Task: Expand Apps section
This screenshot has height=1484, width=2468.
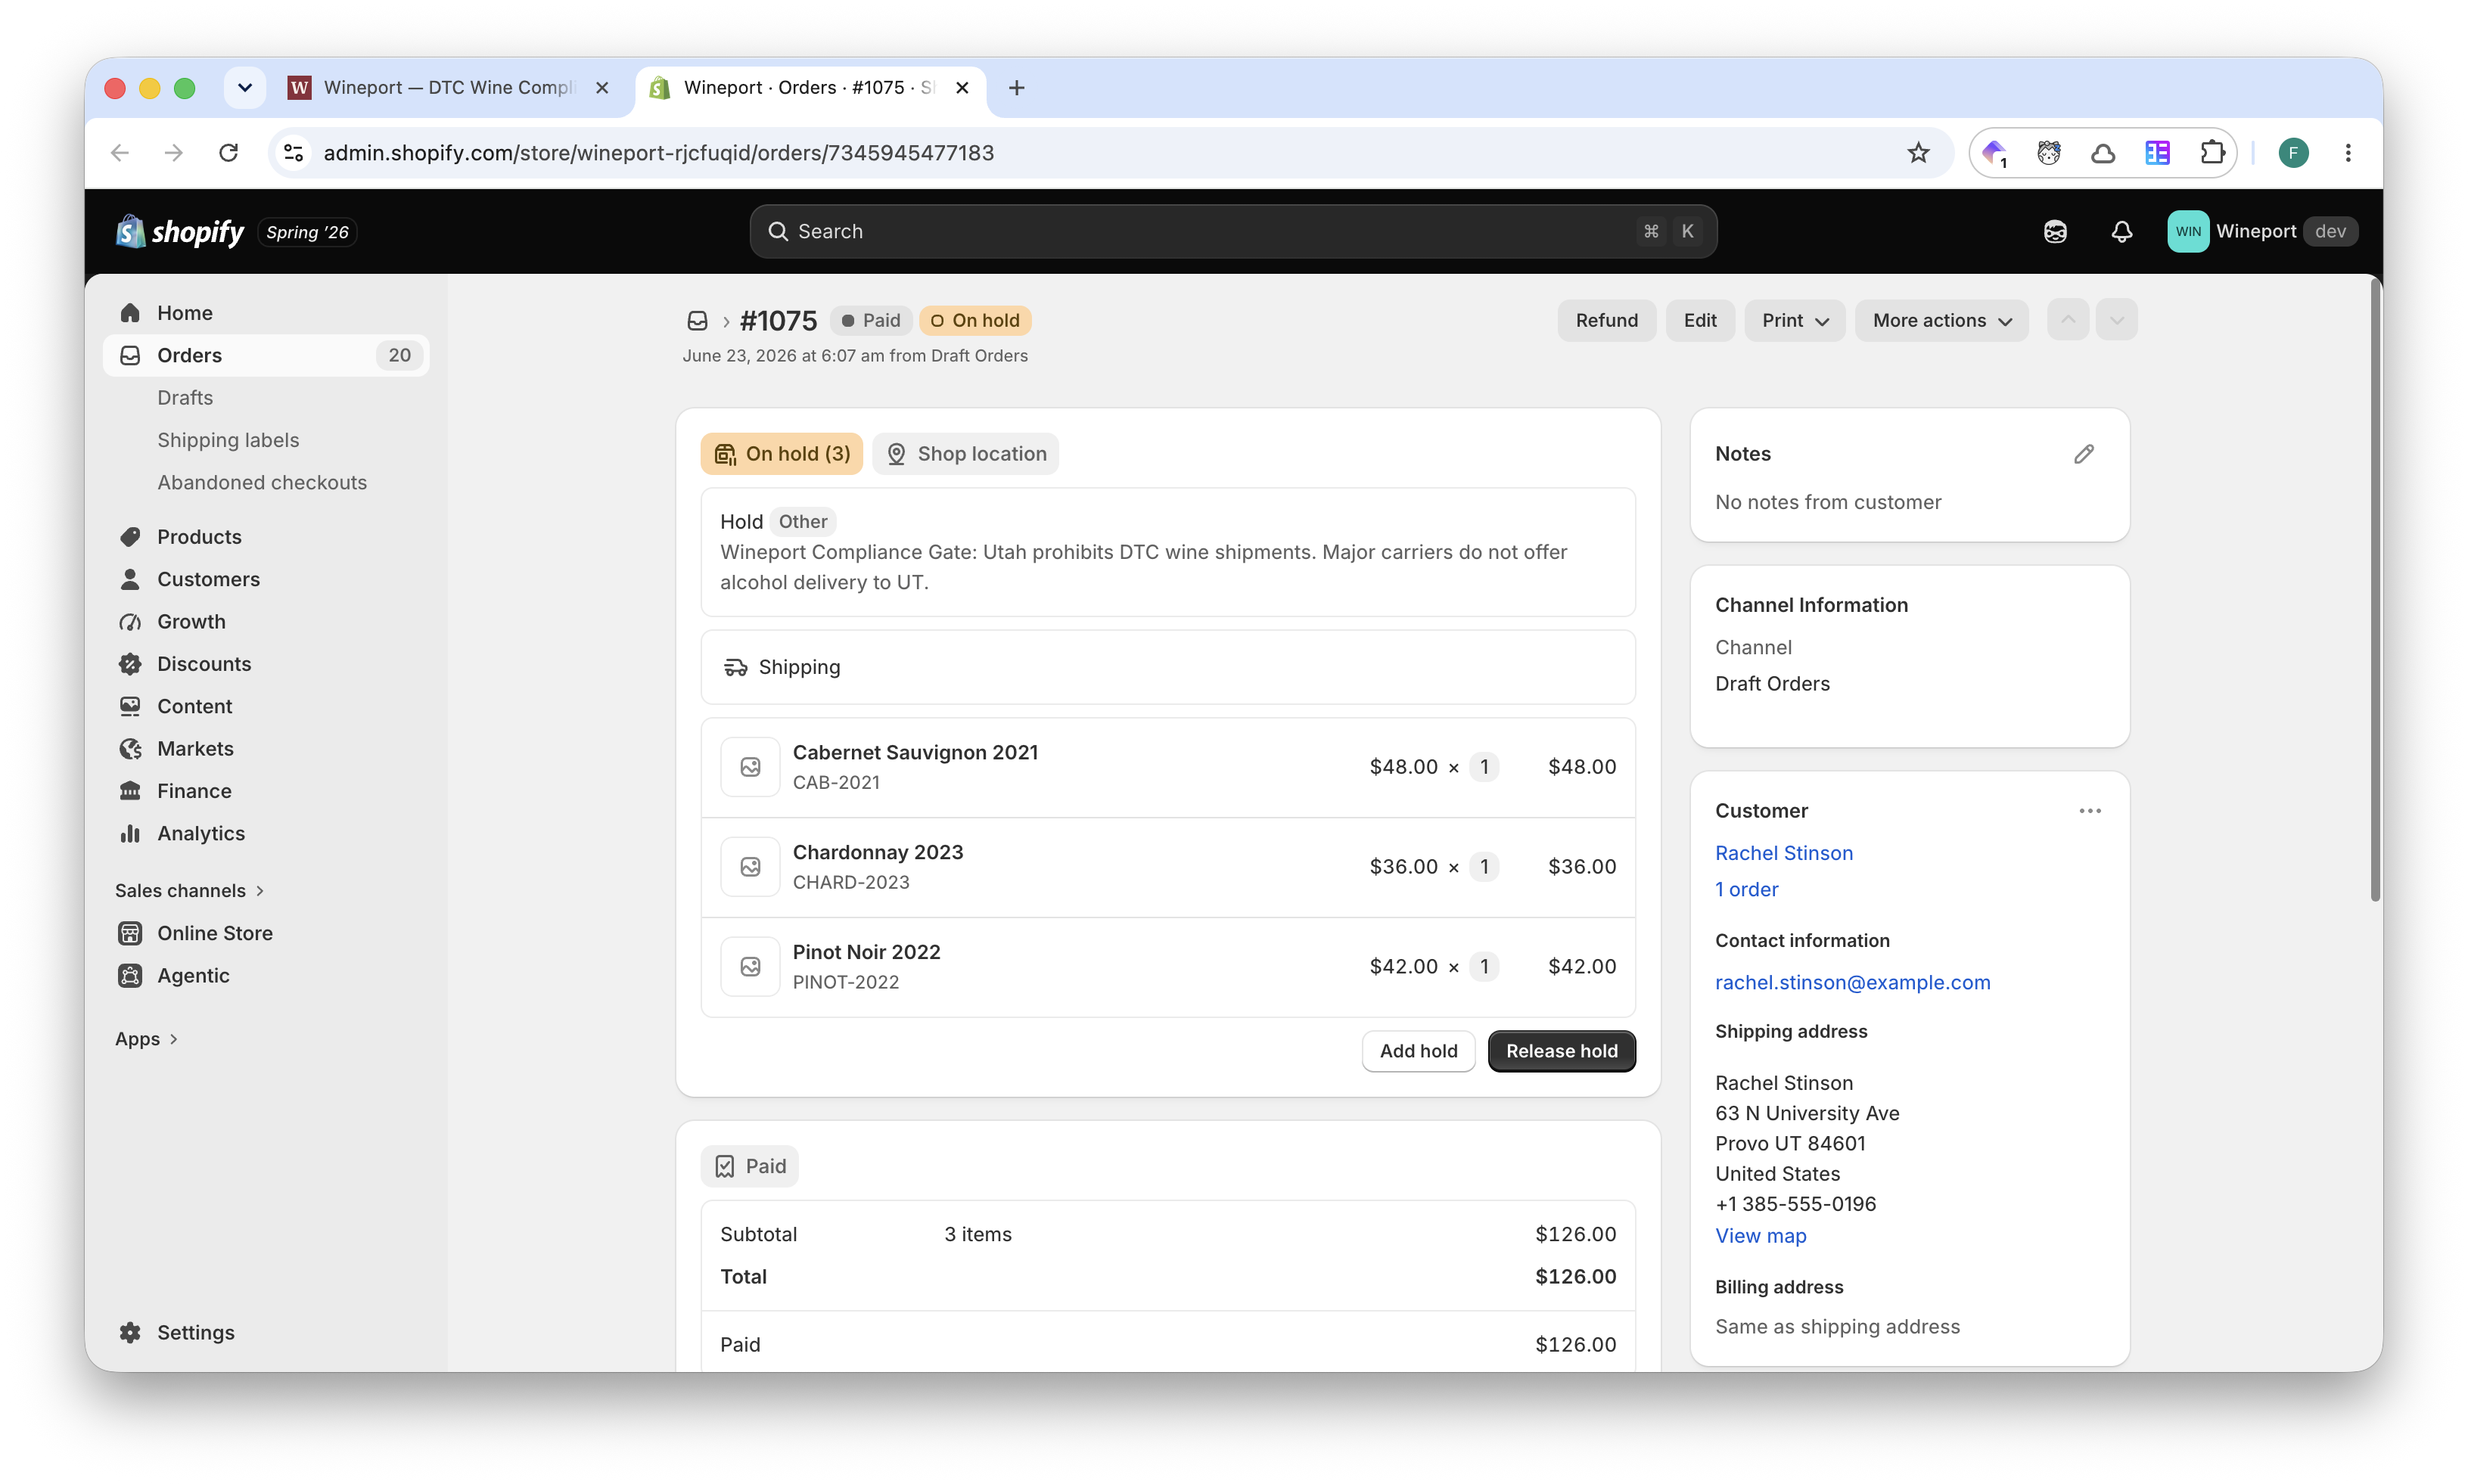Action: click(x=147, y=1039)
